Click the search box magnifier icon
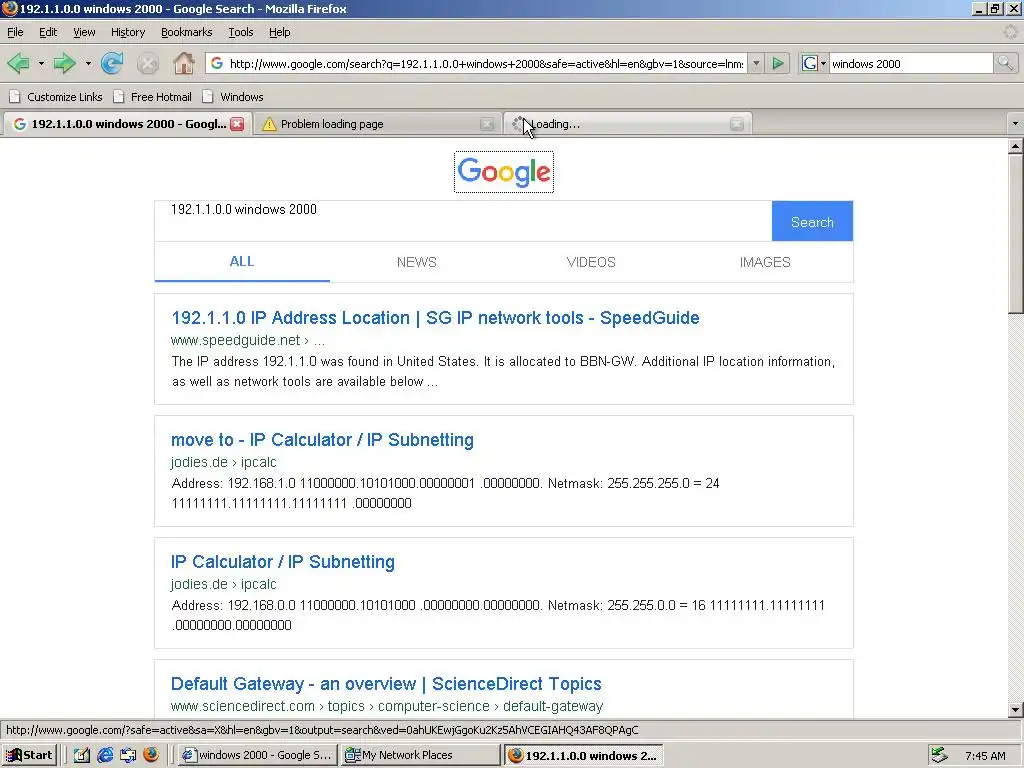 (1005, 63)
